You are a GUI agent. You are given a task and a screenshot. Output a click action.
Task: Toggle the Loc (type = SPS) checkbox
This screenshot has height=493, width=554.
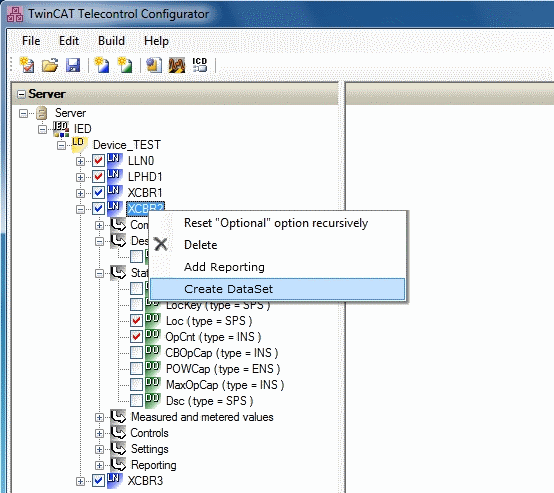coord(136,321)
